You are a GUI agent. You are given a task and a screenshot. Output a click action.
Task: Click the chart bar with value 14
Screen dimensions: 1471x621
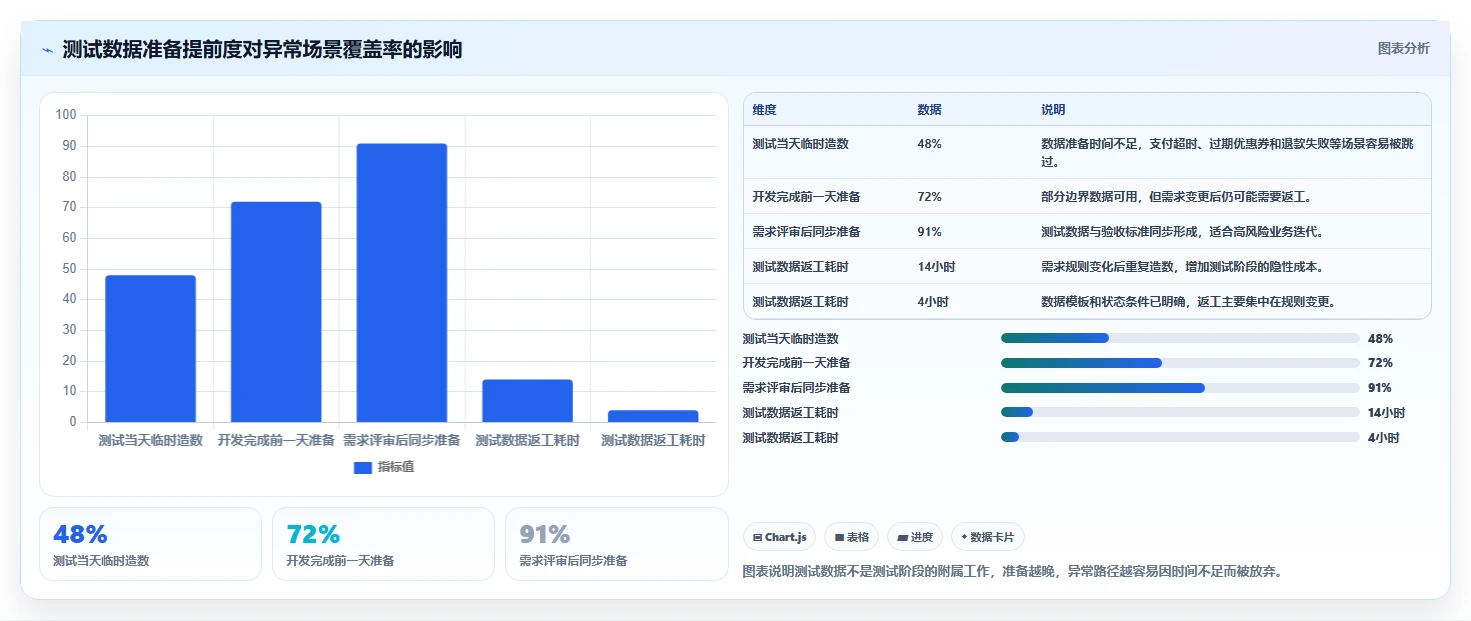tap(527, 401)
